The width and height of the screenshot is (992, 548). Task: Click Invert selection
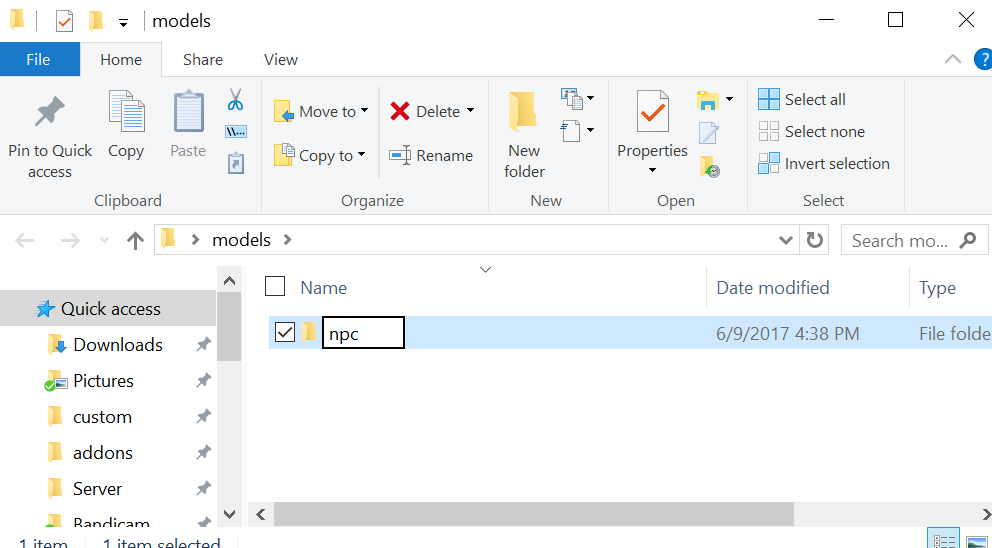coord(824,163)
